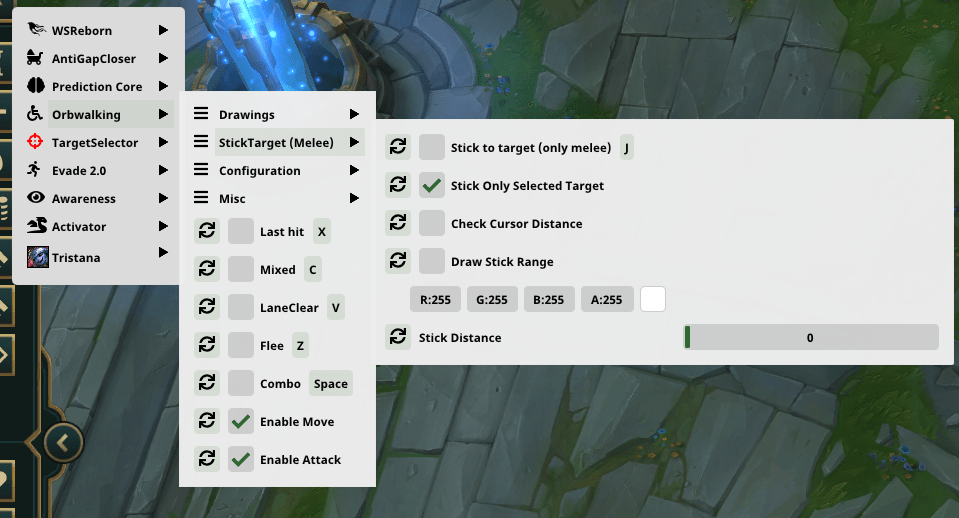The width and height of the screenshot is (959, 518).
Task: Click the hamburger icon beside Misc
Action: 201,198
